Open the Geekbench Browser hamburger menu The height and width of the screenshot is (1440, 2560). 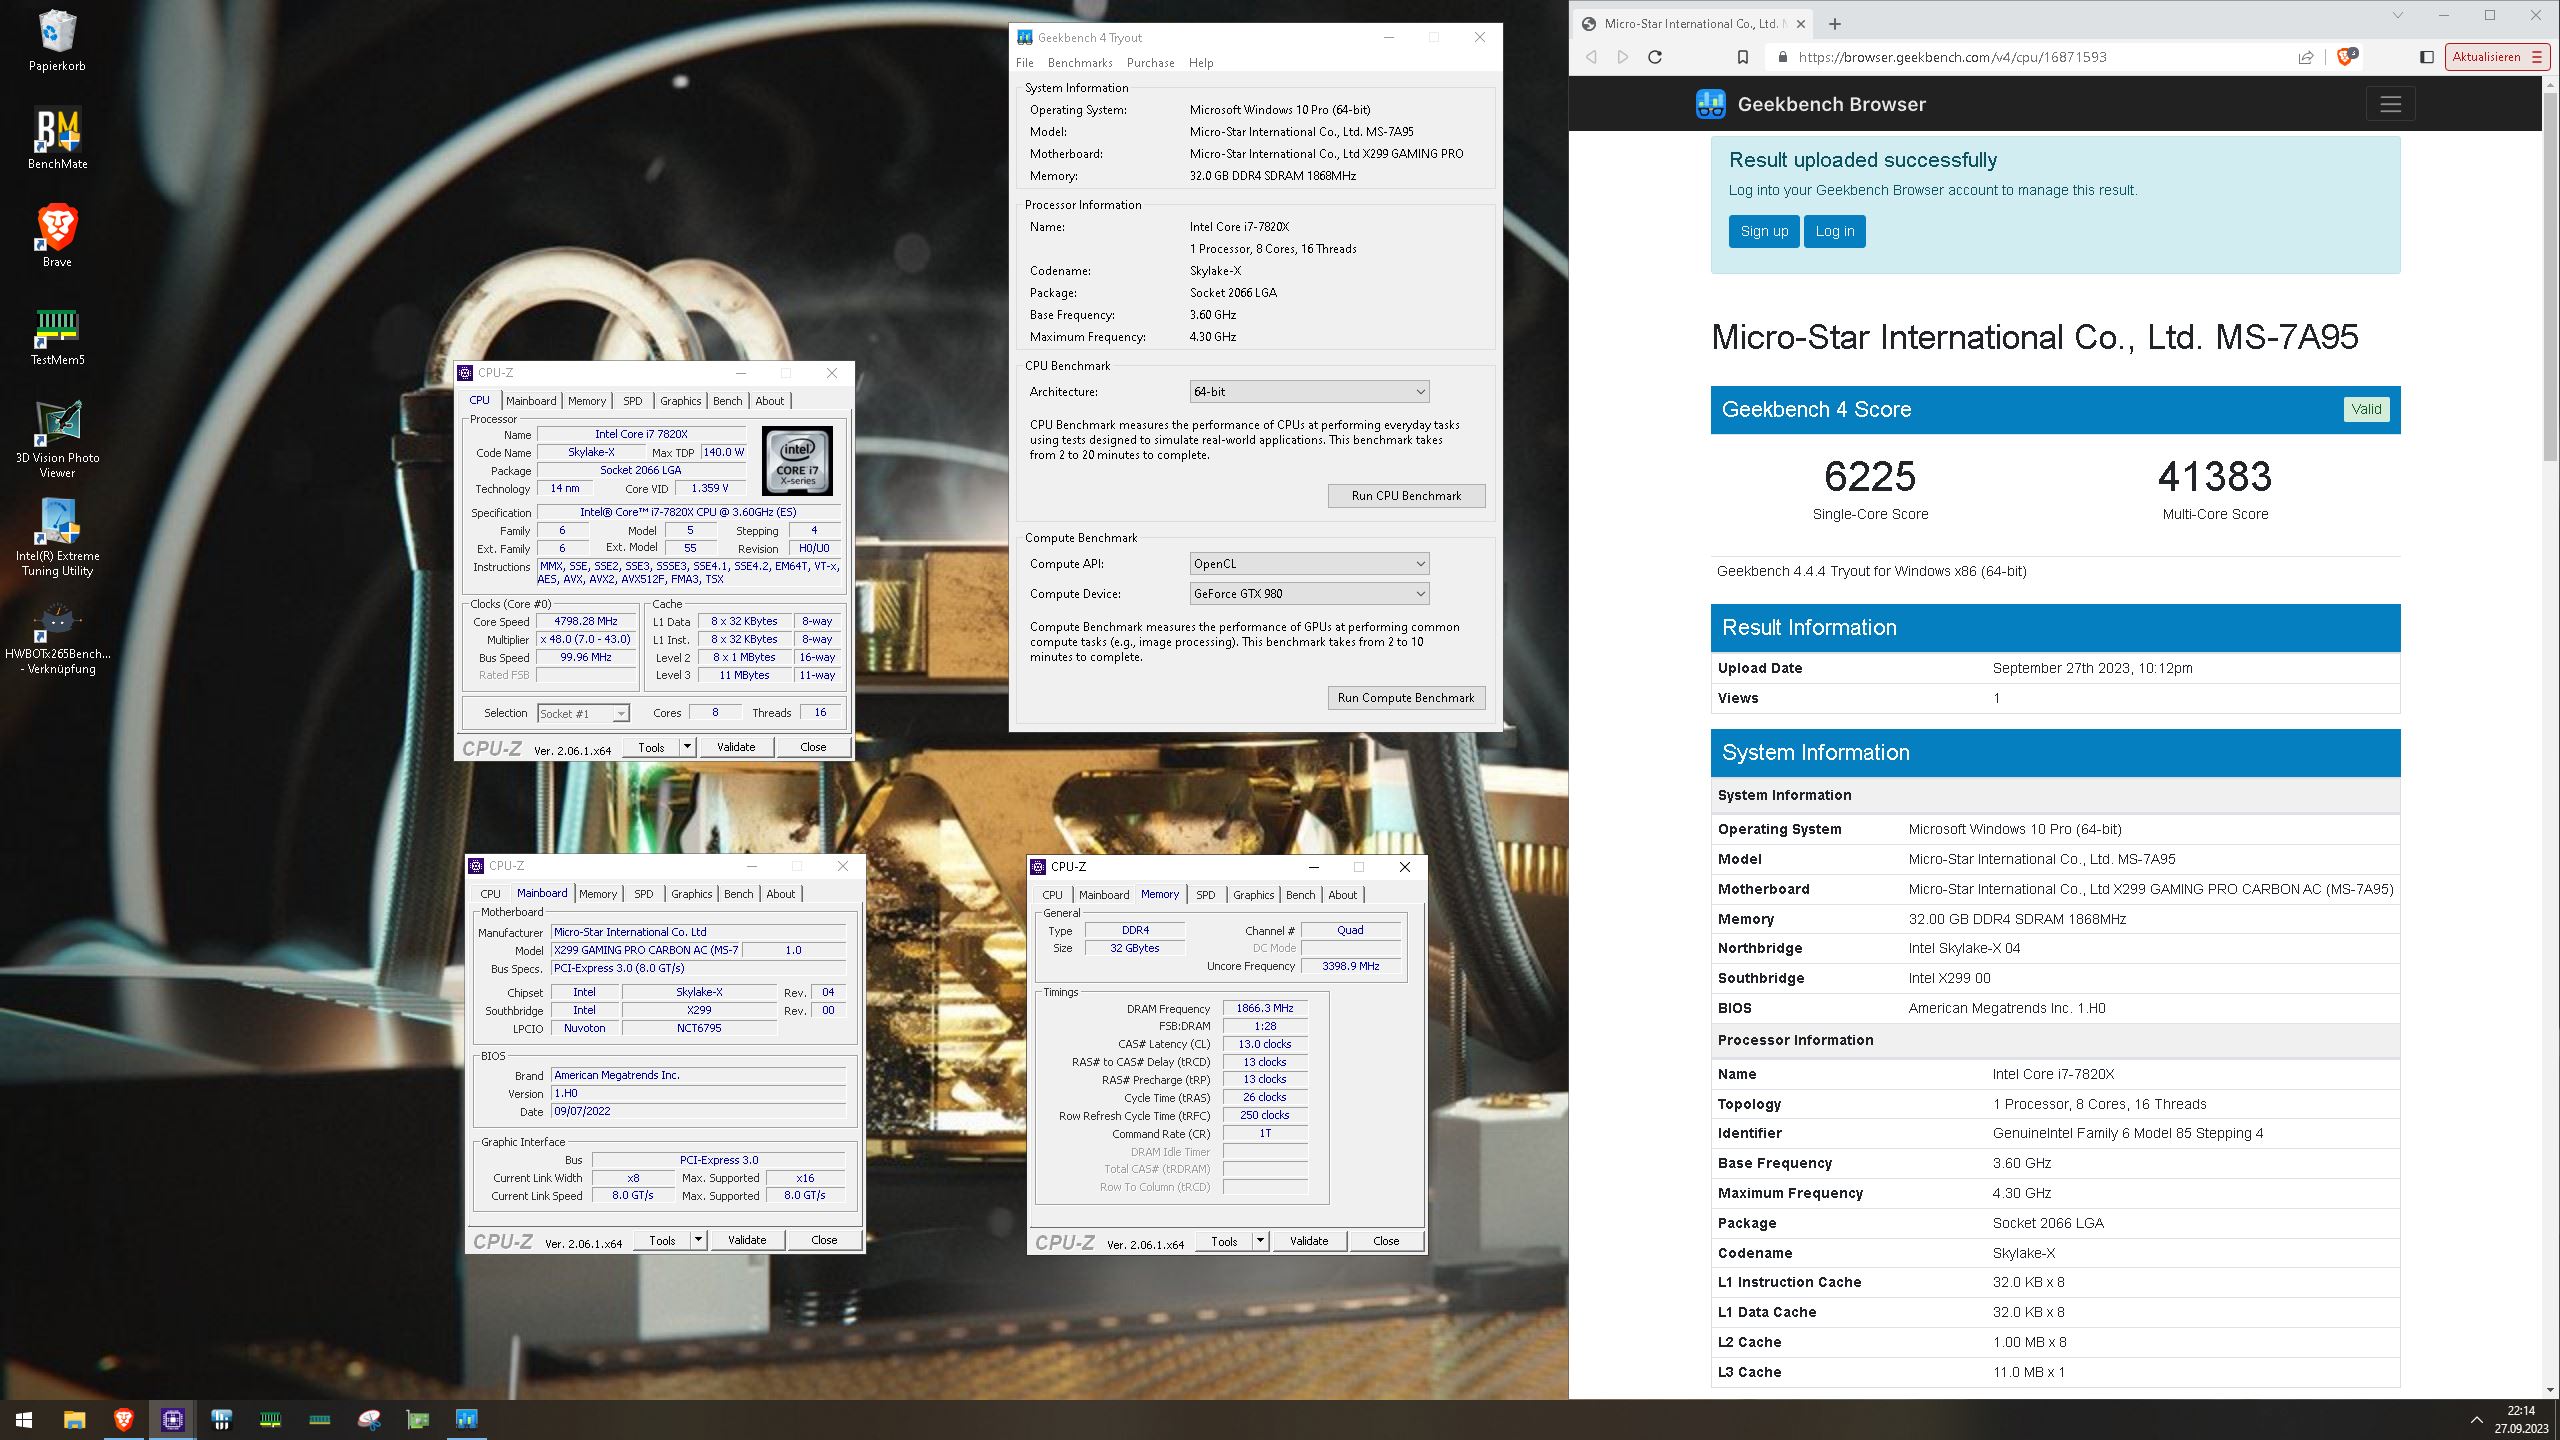[x=2390, y=104]
